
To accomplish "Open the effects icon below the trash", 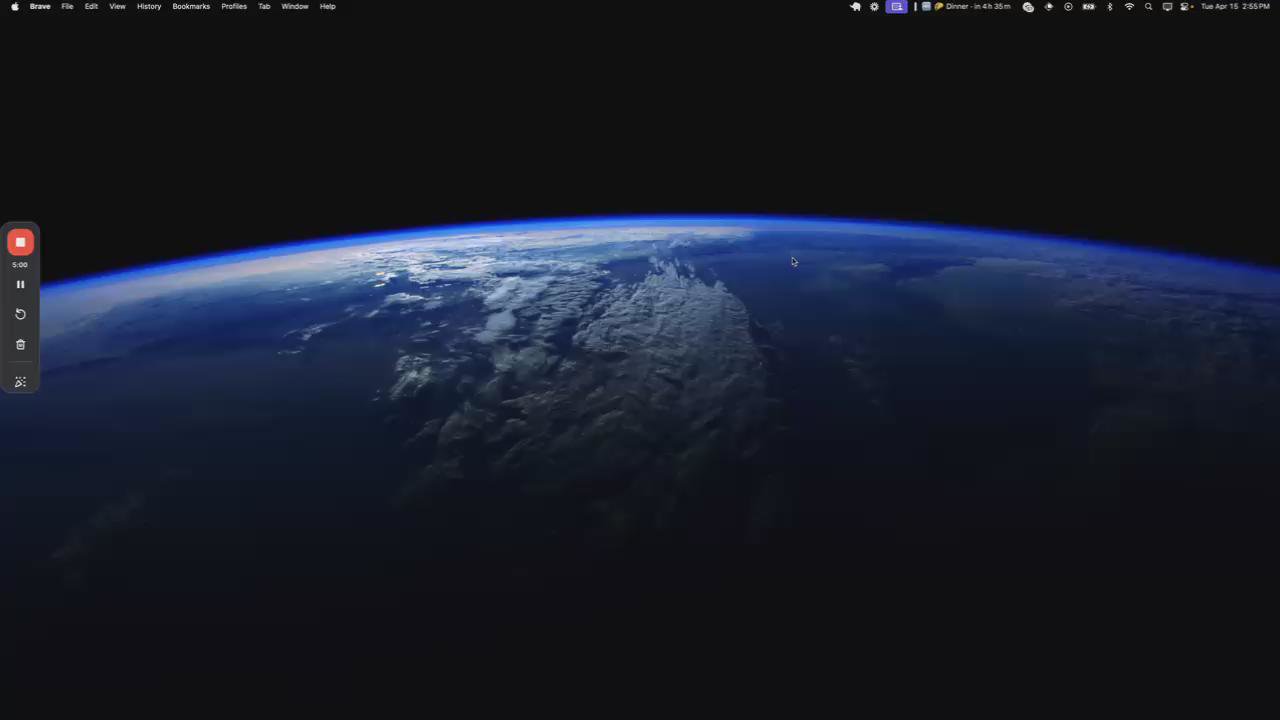I will [x=20, y=382].
